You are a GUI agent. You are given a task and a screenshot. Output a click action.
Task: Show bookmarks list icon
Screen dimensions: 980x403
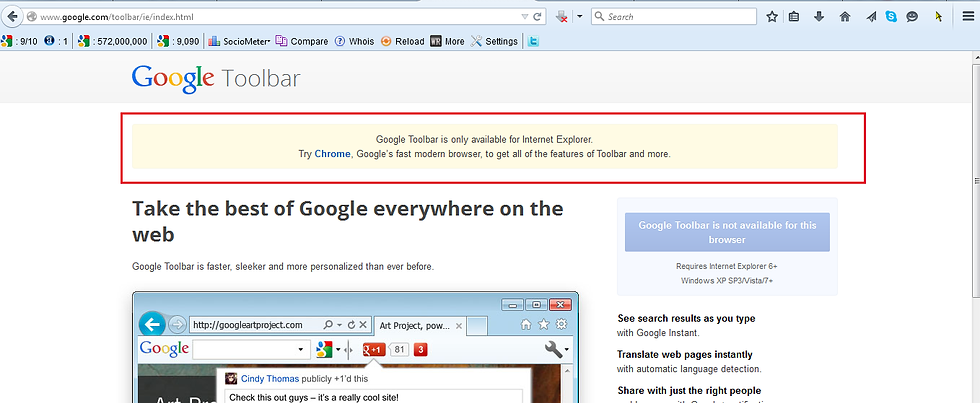pyautogui.click(x=794, y=17)
